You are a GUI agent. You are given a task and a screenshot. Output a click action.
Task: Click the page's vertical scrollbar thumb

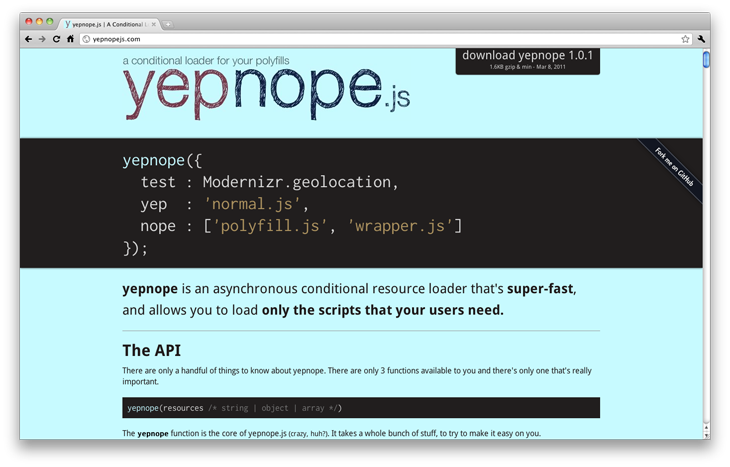[x=706, y=59]
